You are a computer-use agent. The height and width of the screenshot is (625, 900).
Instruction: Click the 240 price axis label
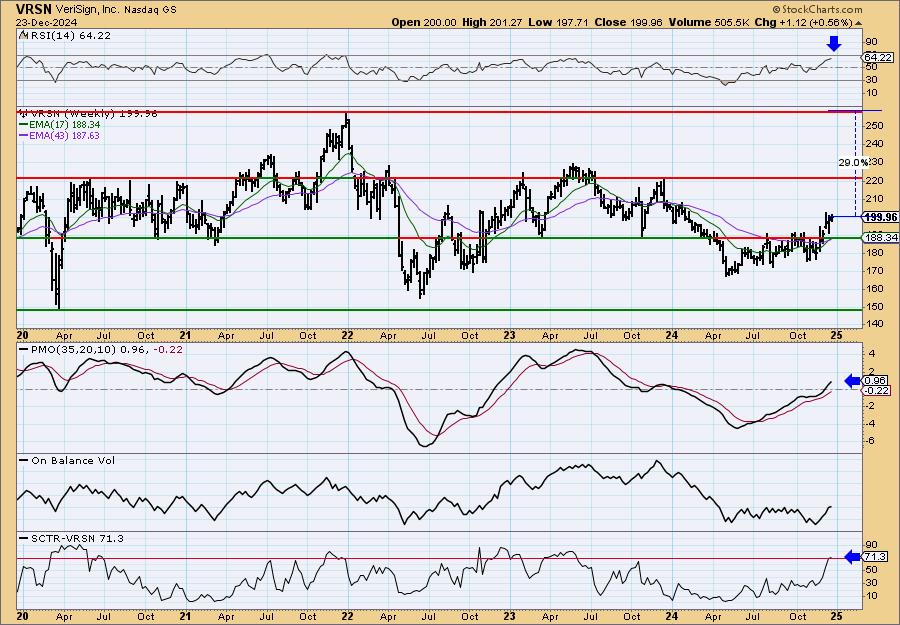click(x=874, y=143)
